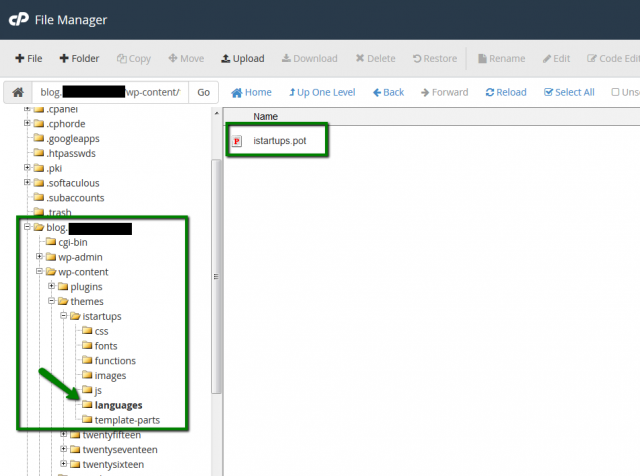Create a new folder with + Folder

[79, 58]
